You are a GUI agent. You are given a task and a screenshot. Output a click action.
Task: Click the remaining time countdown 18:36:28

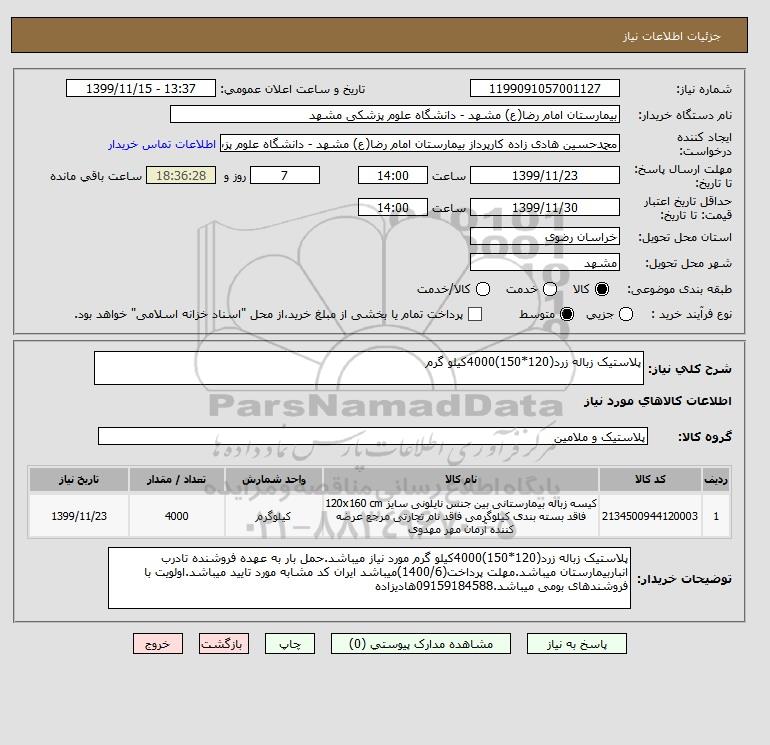(x=181, y=175)
